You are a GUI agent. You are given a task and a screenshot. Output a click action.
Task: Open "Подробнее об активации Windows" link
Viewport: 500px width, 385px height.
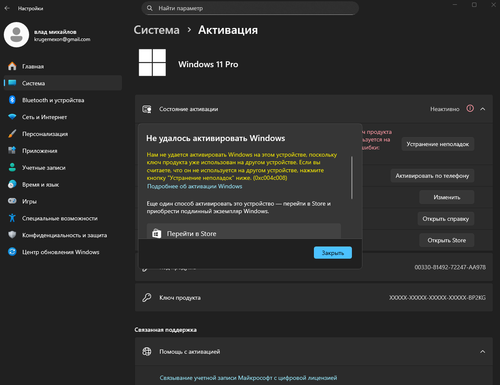click(195, 186)
